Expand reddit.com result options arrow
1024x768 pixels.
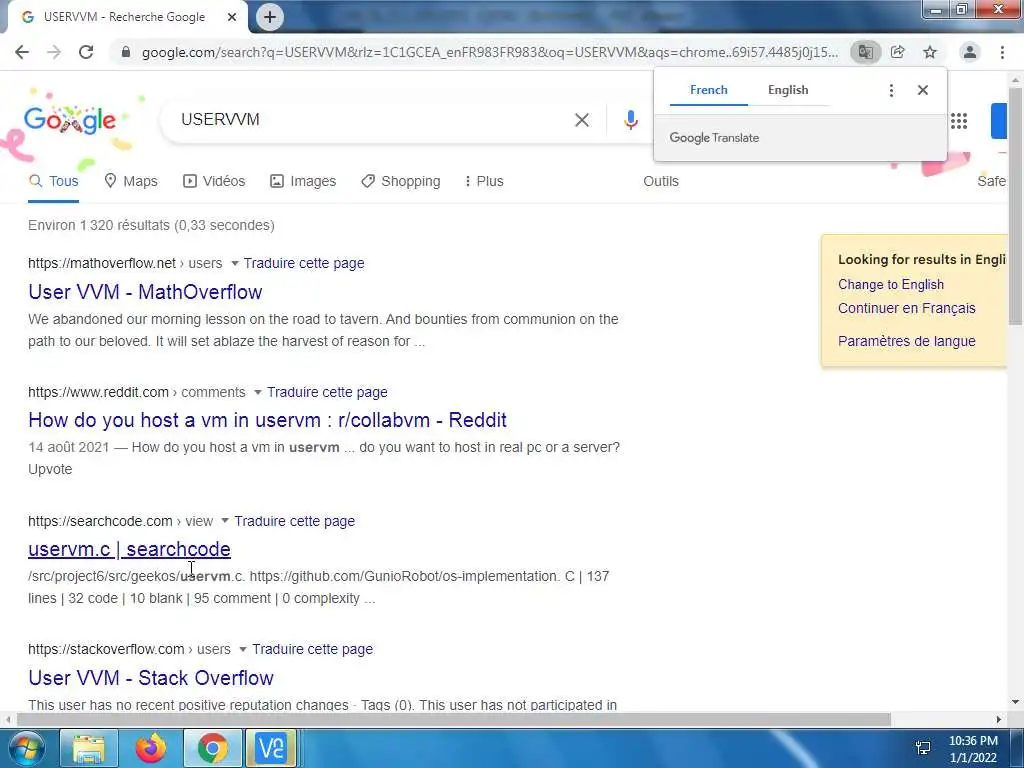tap(258, 392)
